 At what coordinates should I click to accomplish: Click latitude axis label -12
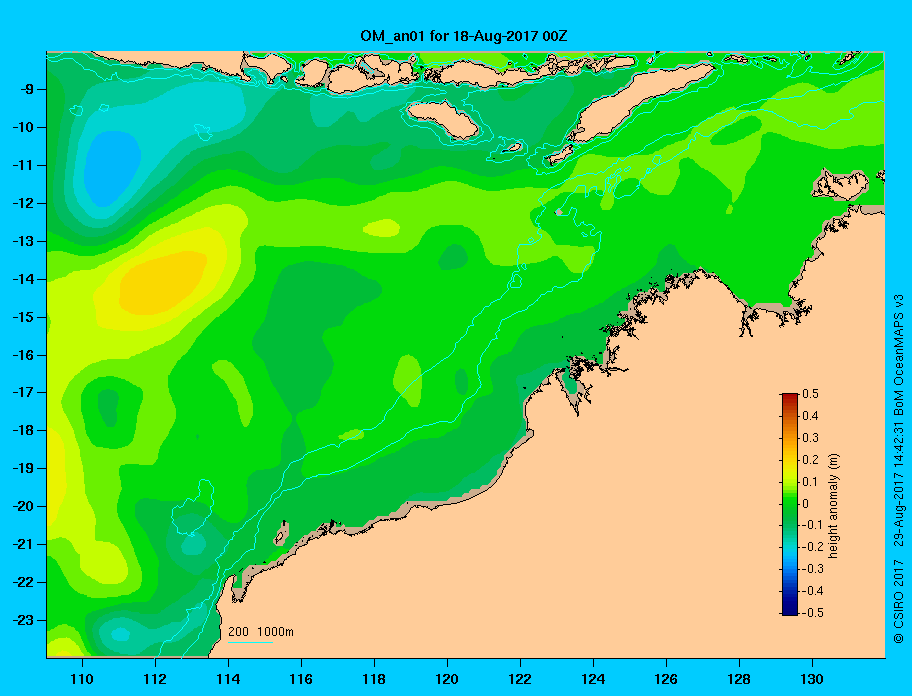pyautogui.click(x=22, y=204)
